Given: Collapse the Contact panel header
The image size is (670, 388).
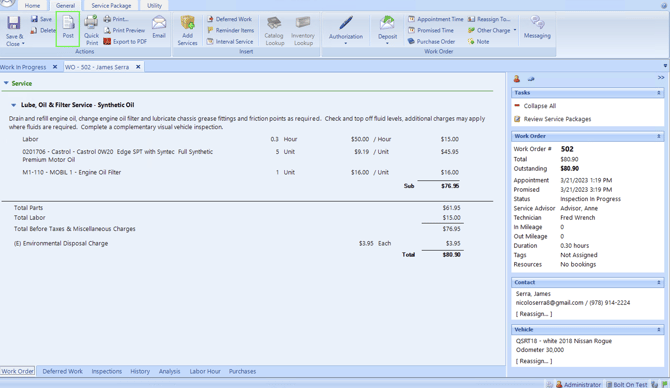Looking at the screenshot, I should pos(658,282).
